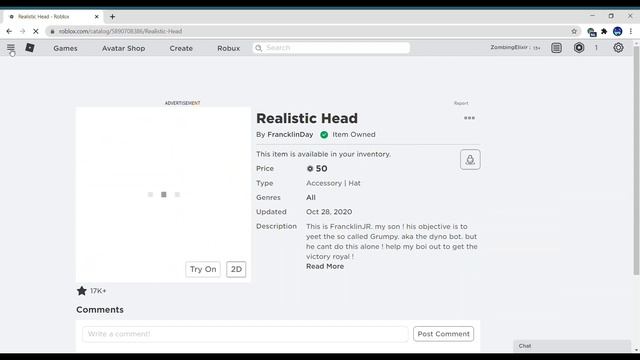Close the Realistic Head tab
This screenshot has width=640, height=360.
97,17
